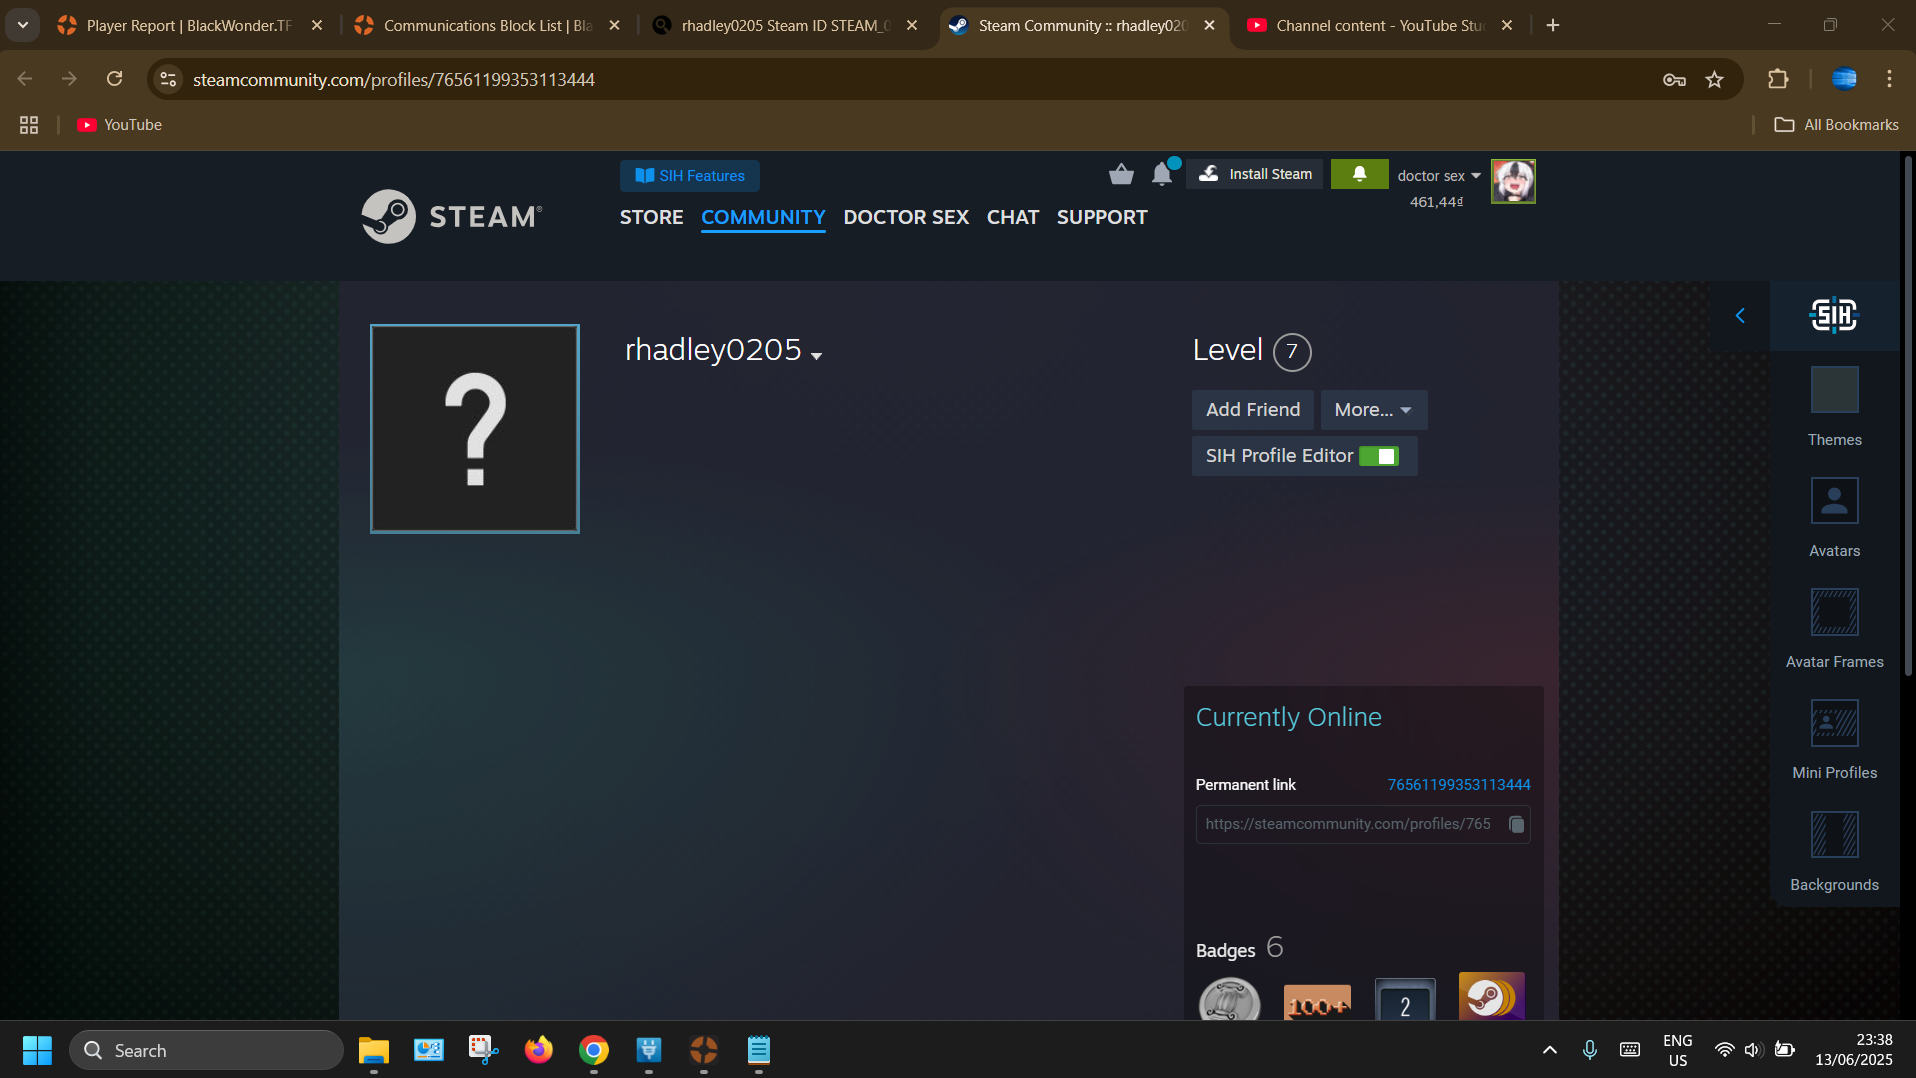Open the 76561199353113444 permanent link

[1459, 785]
